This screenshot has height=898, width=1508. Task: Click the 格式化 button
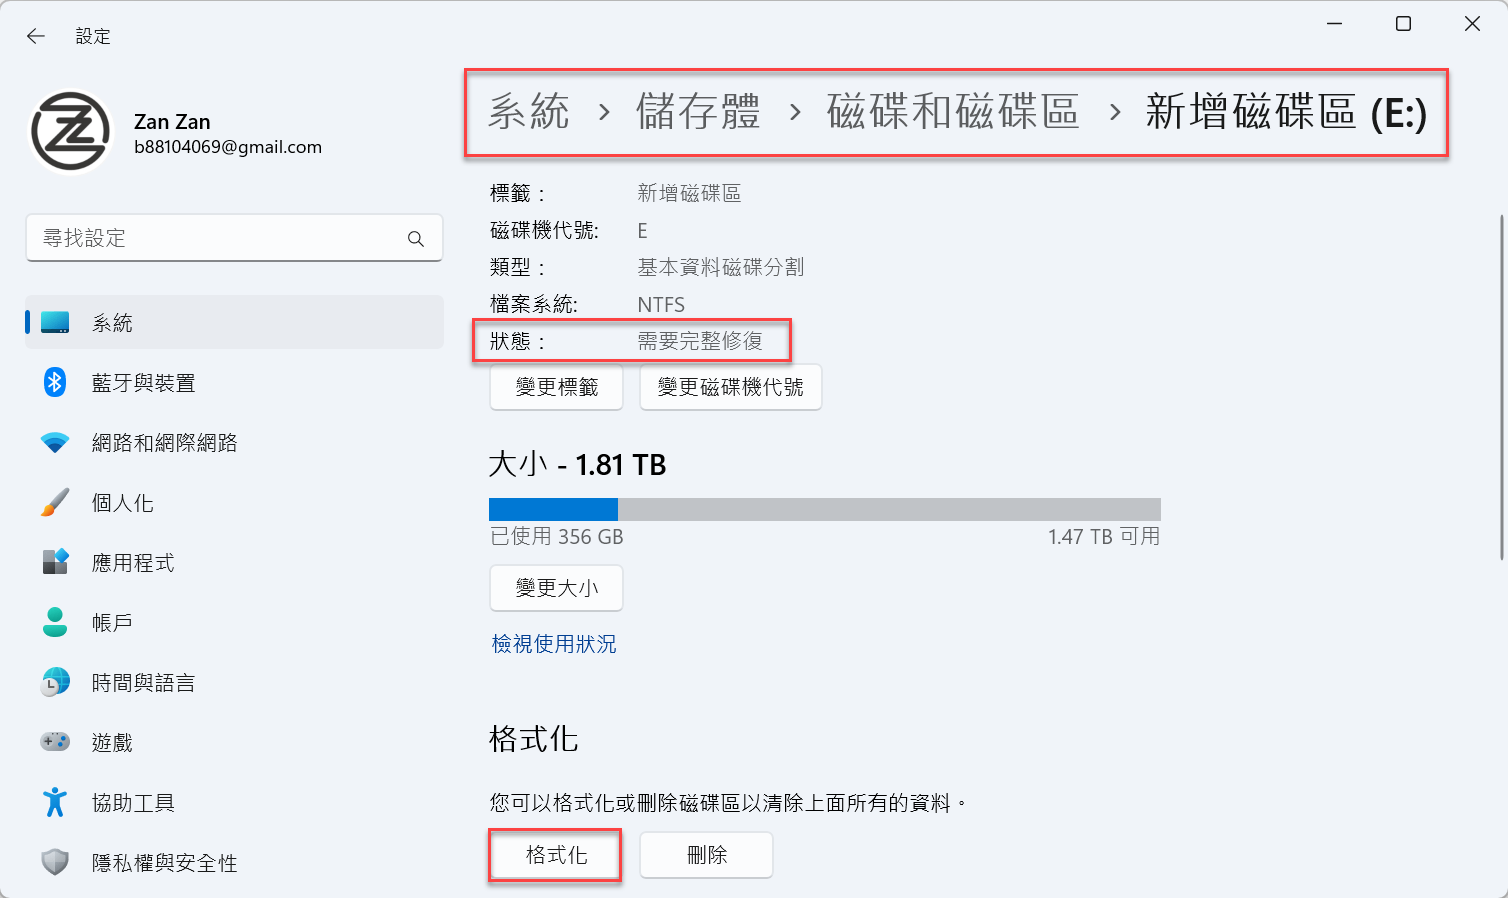(x=556, y=855)
